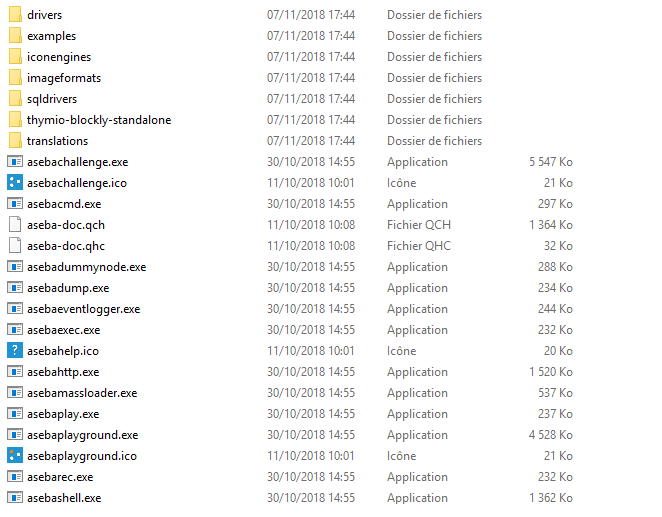Select the file name asebashell.exe

pyautogui.click(x=64, y=498)
